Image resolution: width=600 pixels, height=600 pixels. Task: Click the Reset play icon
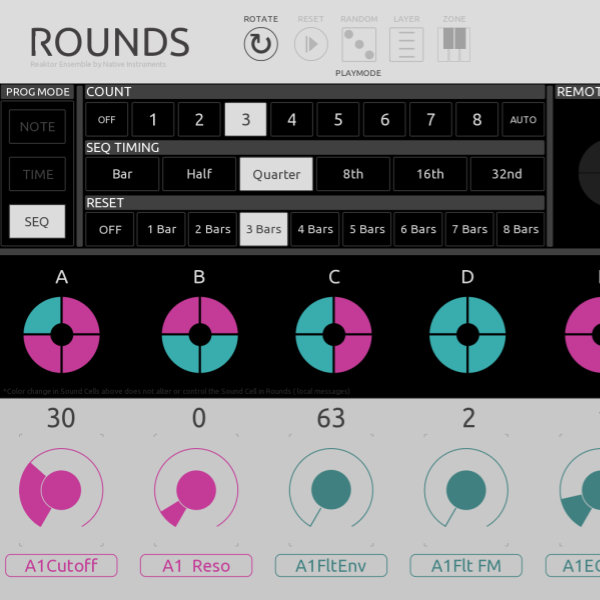coord(311,44)
